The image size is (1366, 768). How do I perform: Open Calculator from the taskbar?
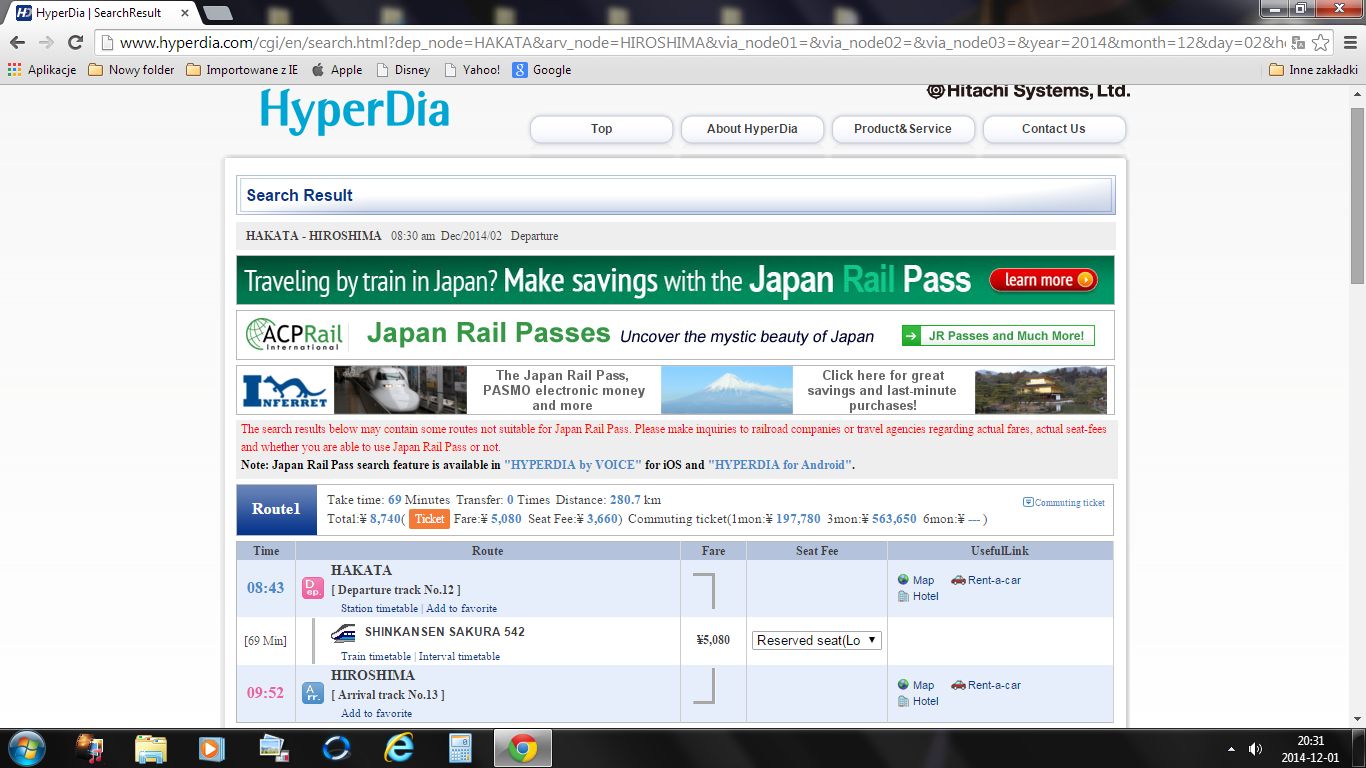tap(460, 748)
